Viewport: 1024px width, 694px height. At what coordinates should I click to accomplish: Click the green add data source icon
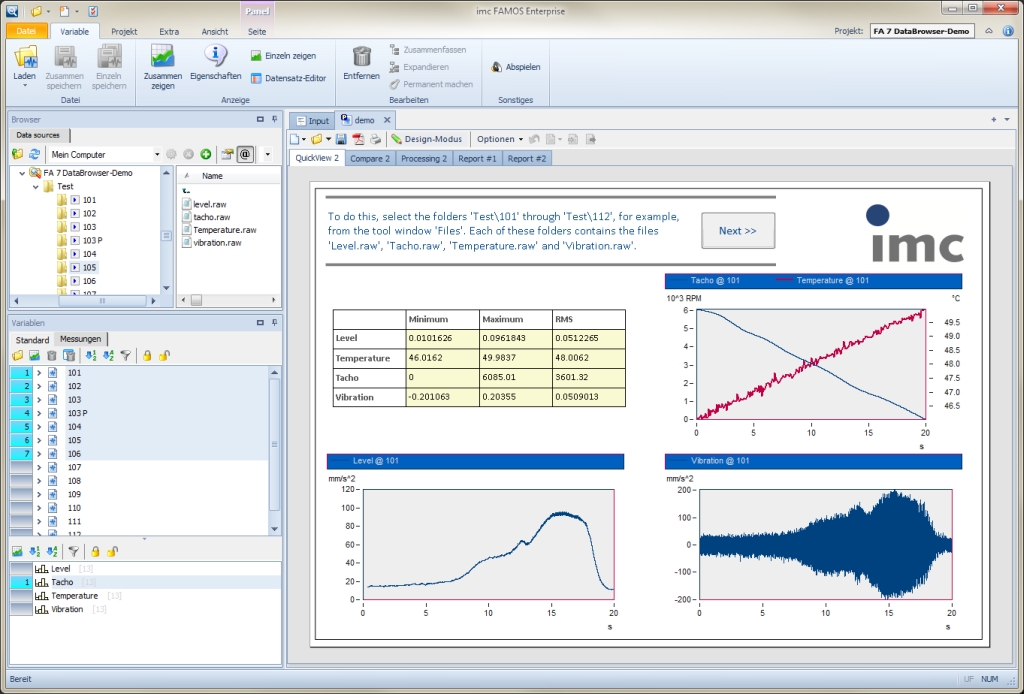click(x=205, y=155)
